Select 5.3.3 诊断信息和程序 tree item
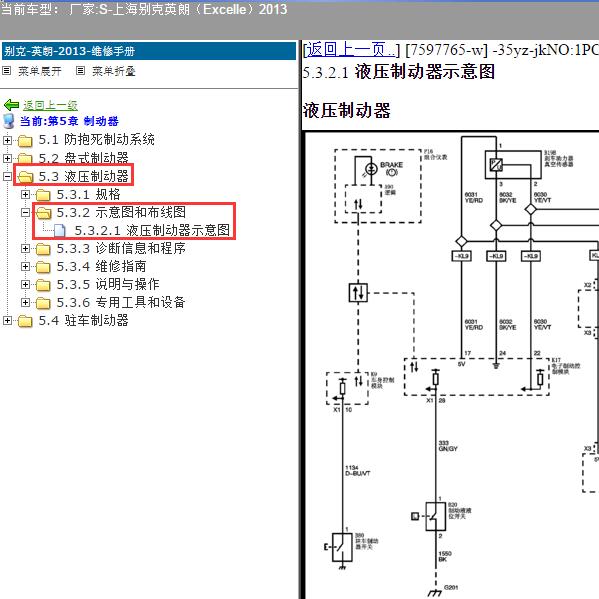The image size is (599, 599). pos(121,249)
